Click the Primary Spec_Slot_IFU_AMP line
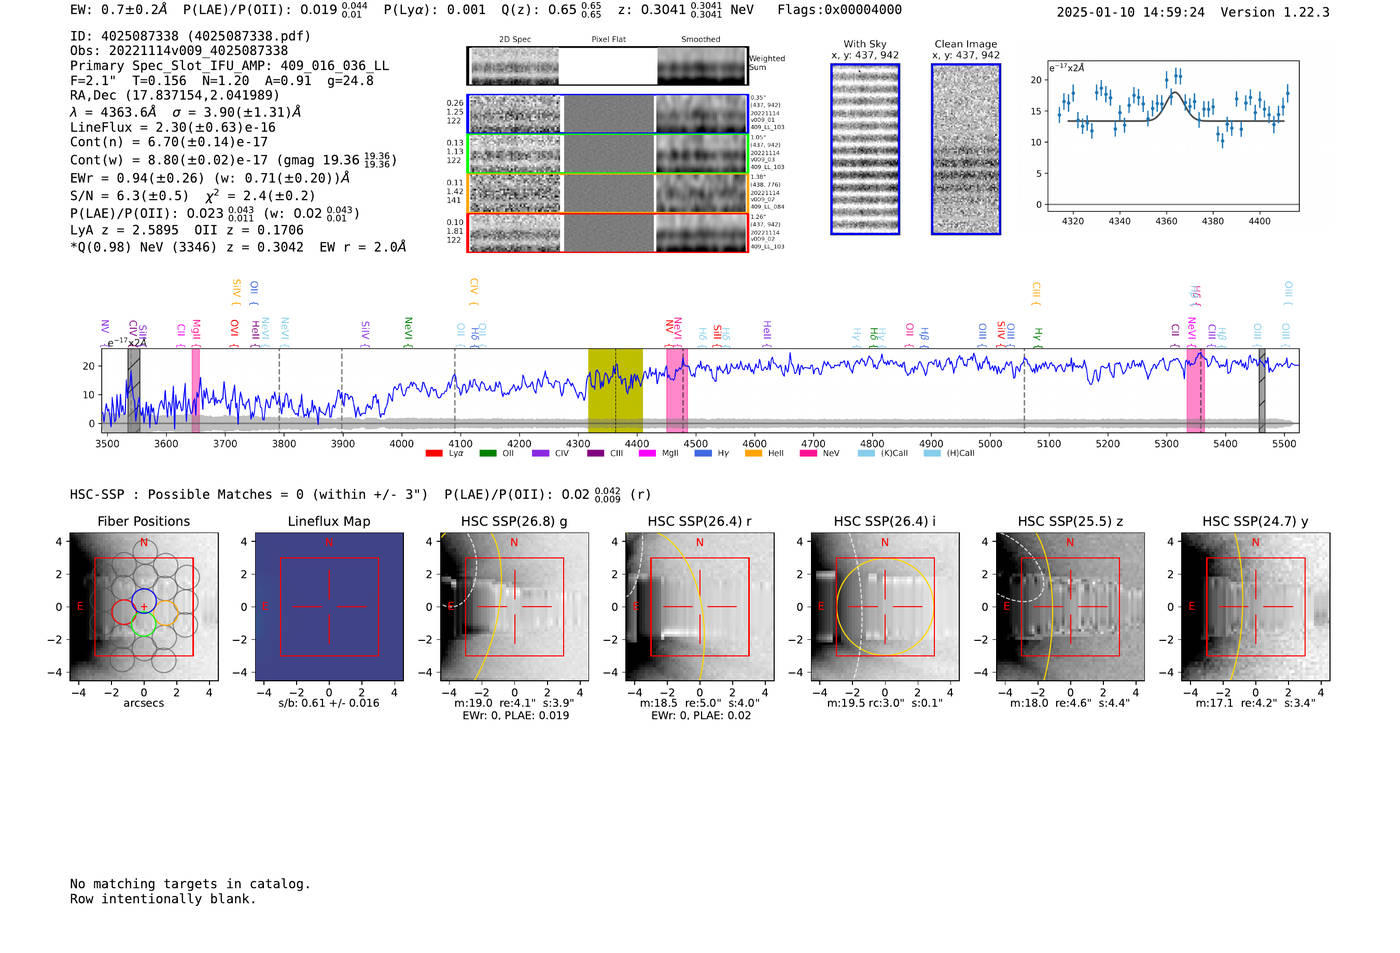1400x953 pixels. click(x=230, y=66)
